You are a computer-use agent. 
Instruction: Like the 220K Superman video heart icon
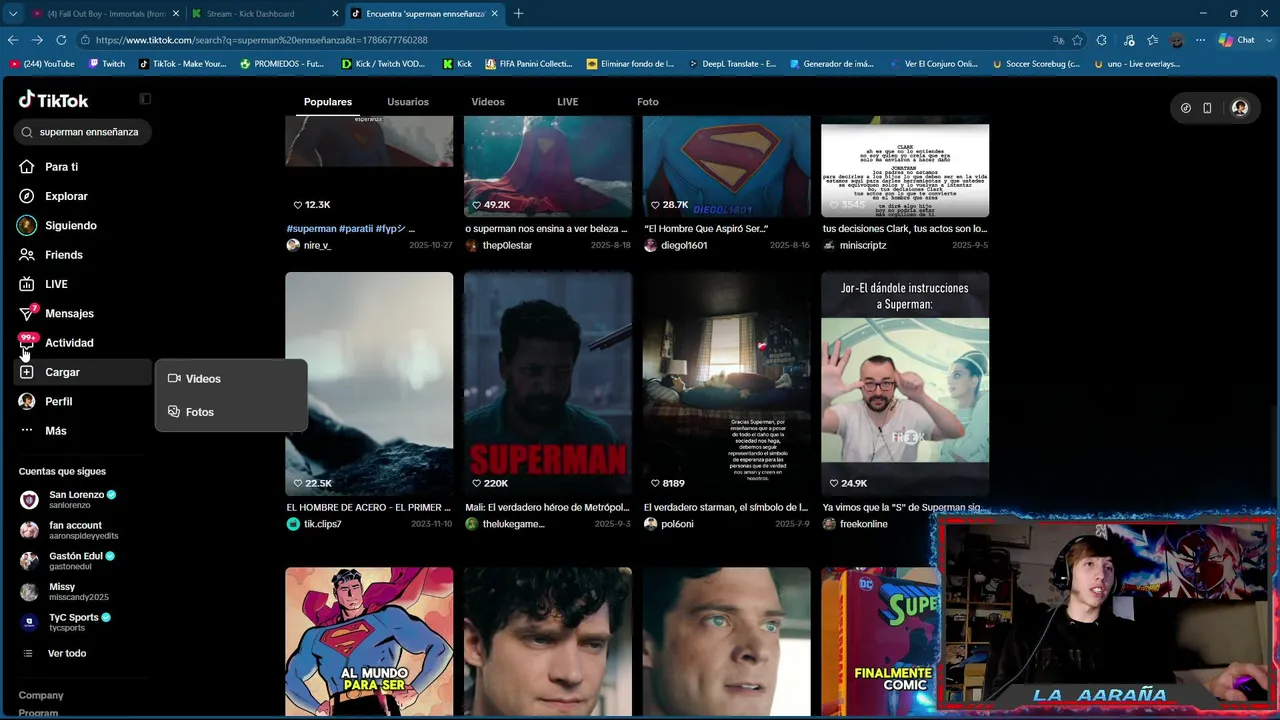[x=477, y=483]
